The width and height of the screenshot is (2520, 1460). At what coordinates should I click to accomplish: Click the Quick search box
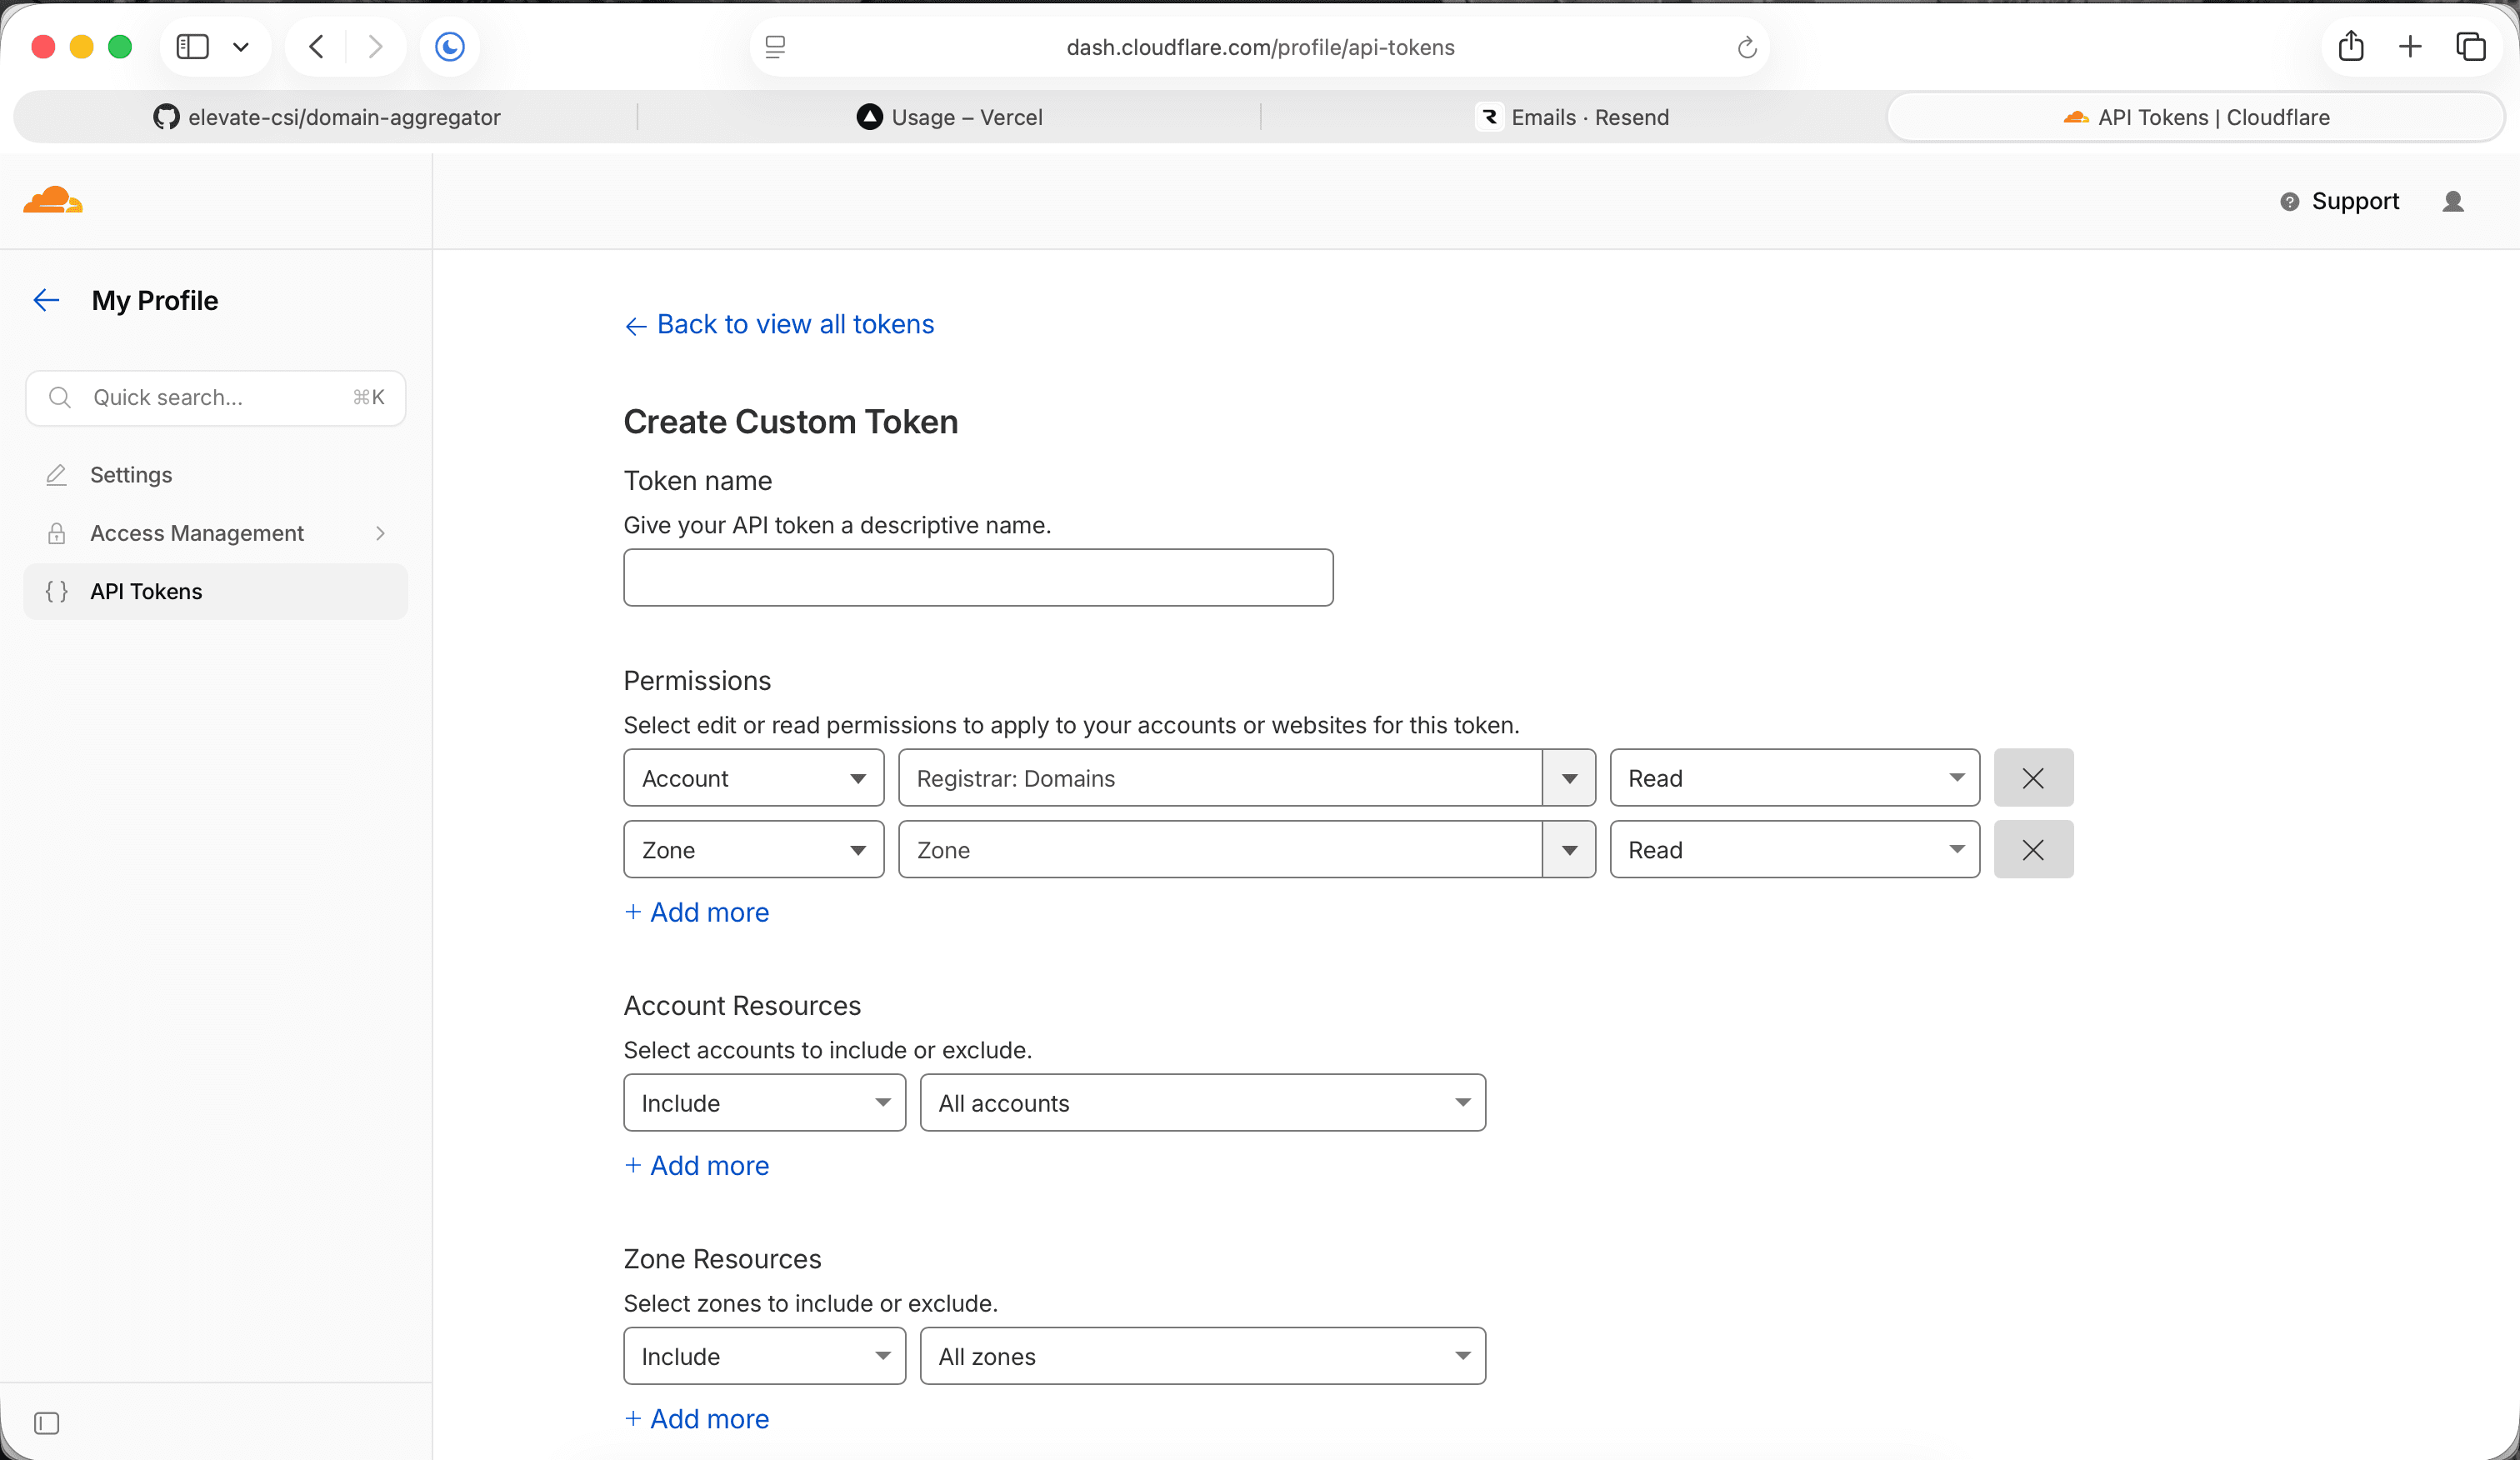coord(216,398)
